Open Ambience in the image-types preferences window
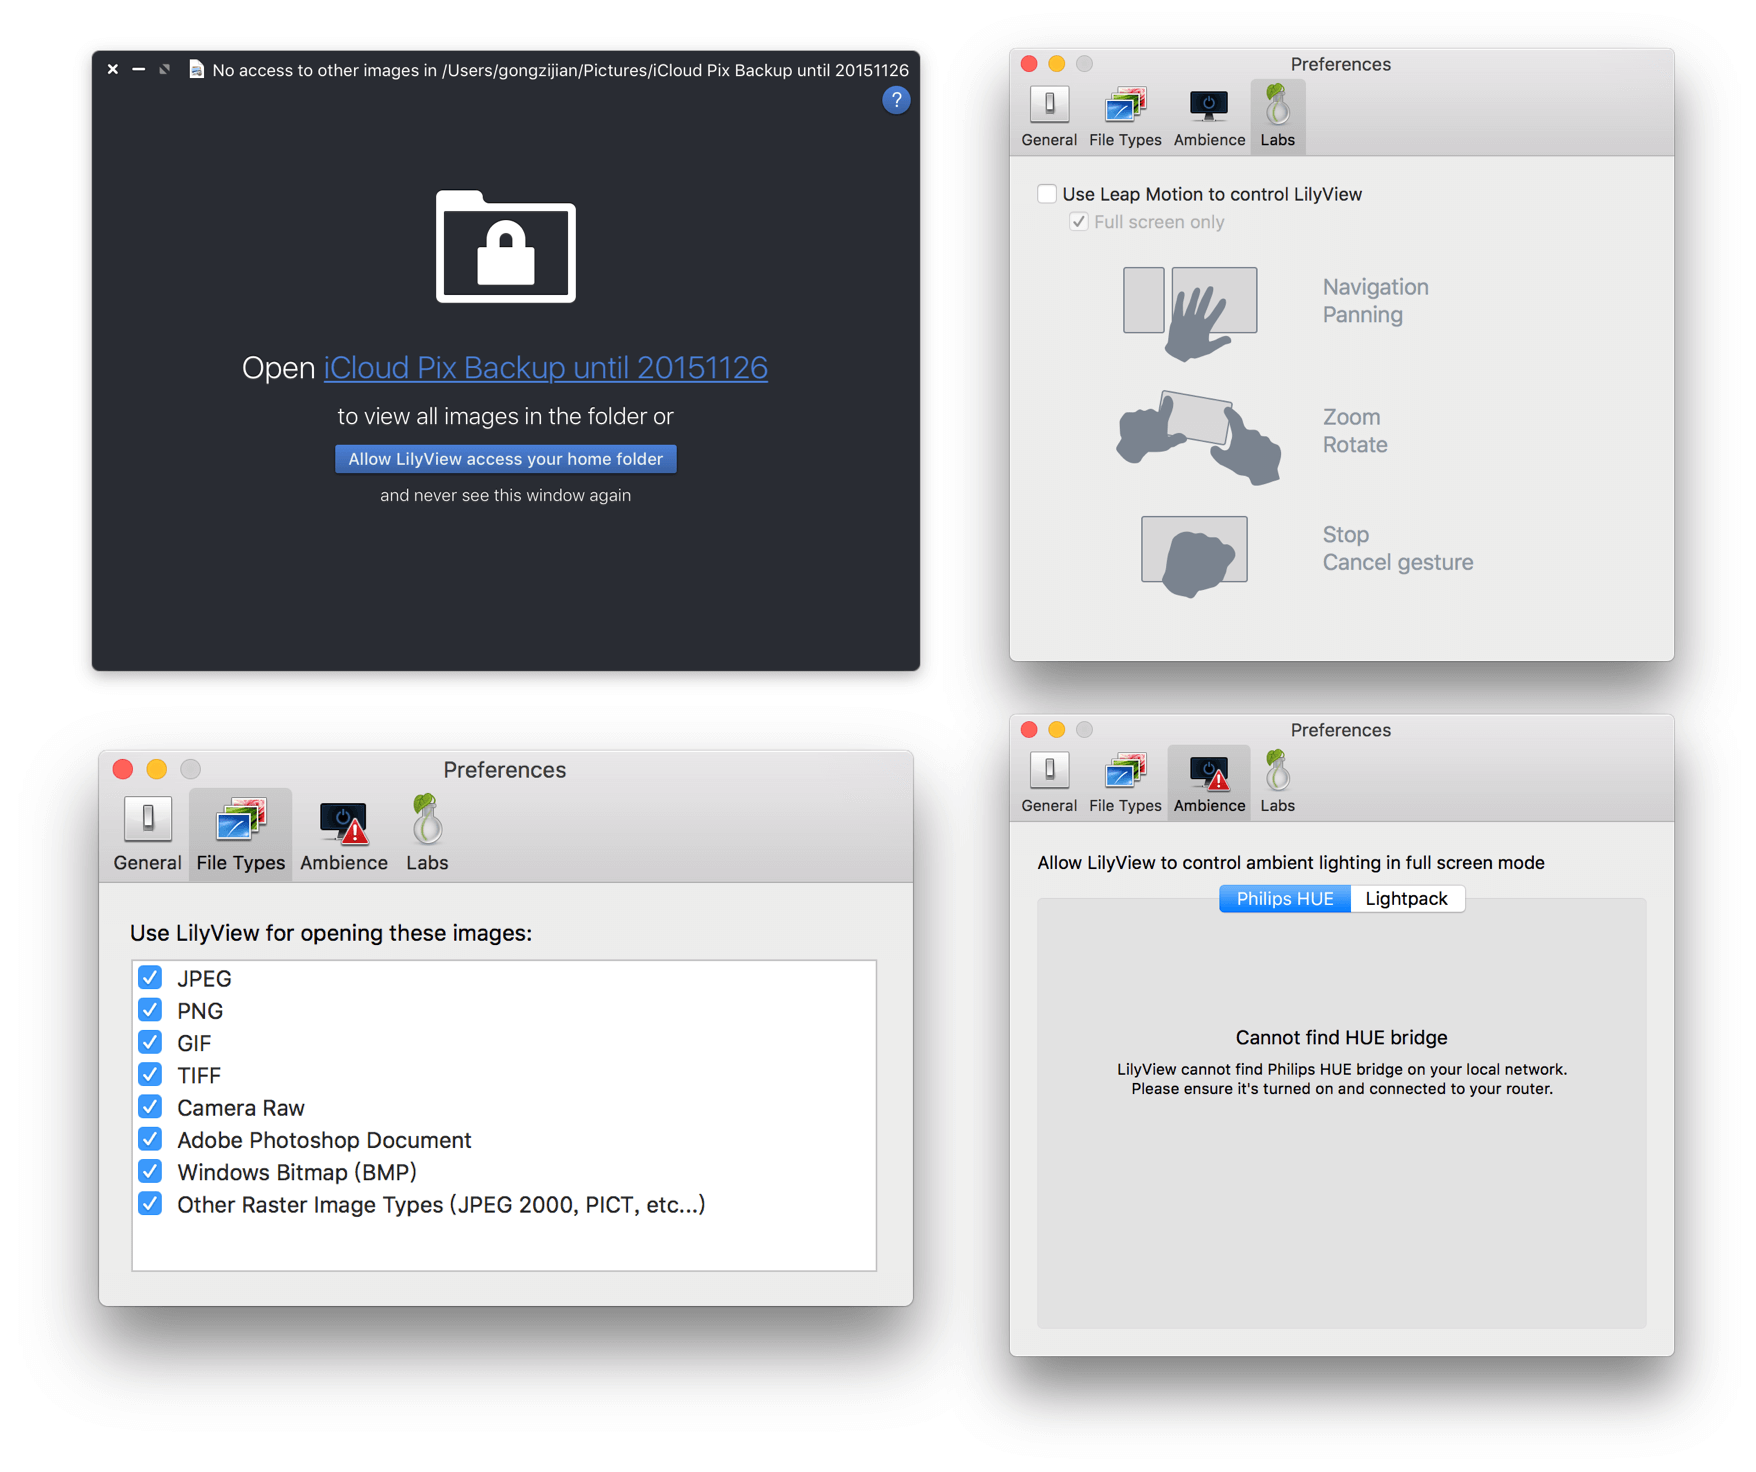1756x1472 pixels. pyautogui.click(x=343, y=834)
